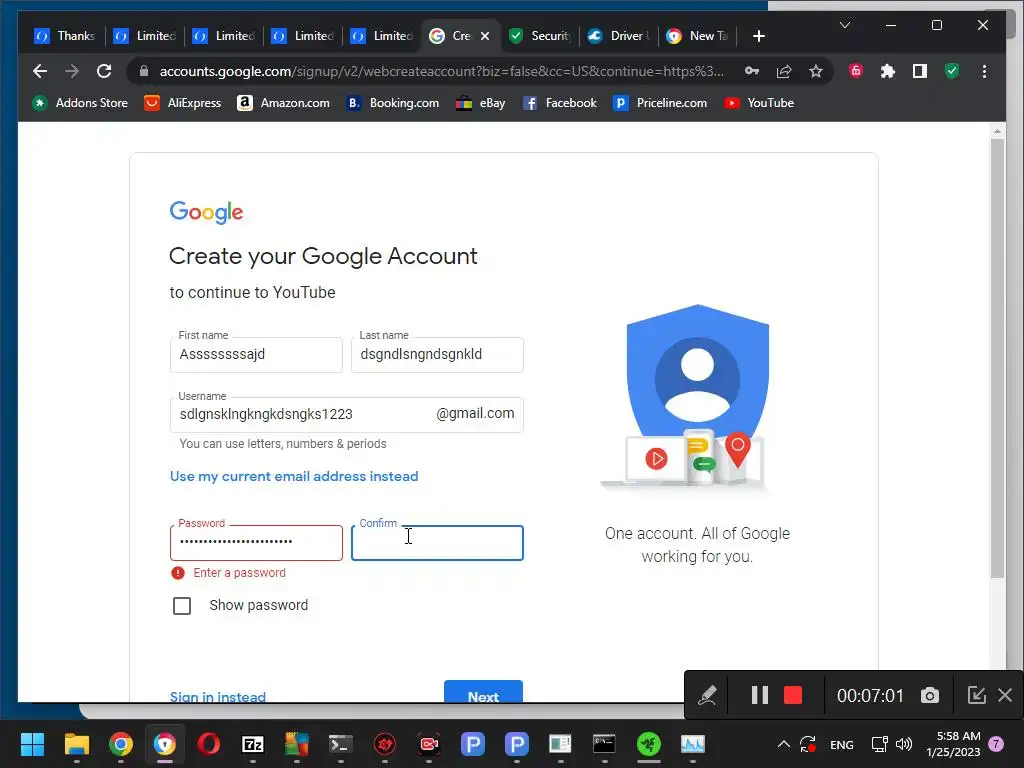Viewport: 1024px width, 768px height.
Task: Switch to the Thanks tab
Action: click(65, 36)
